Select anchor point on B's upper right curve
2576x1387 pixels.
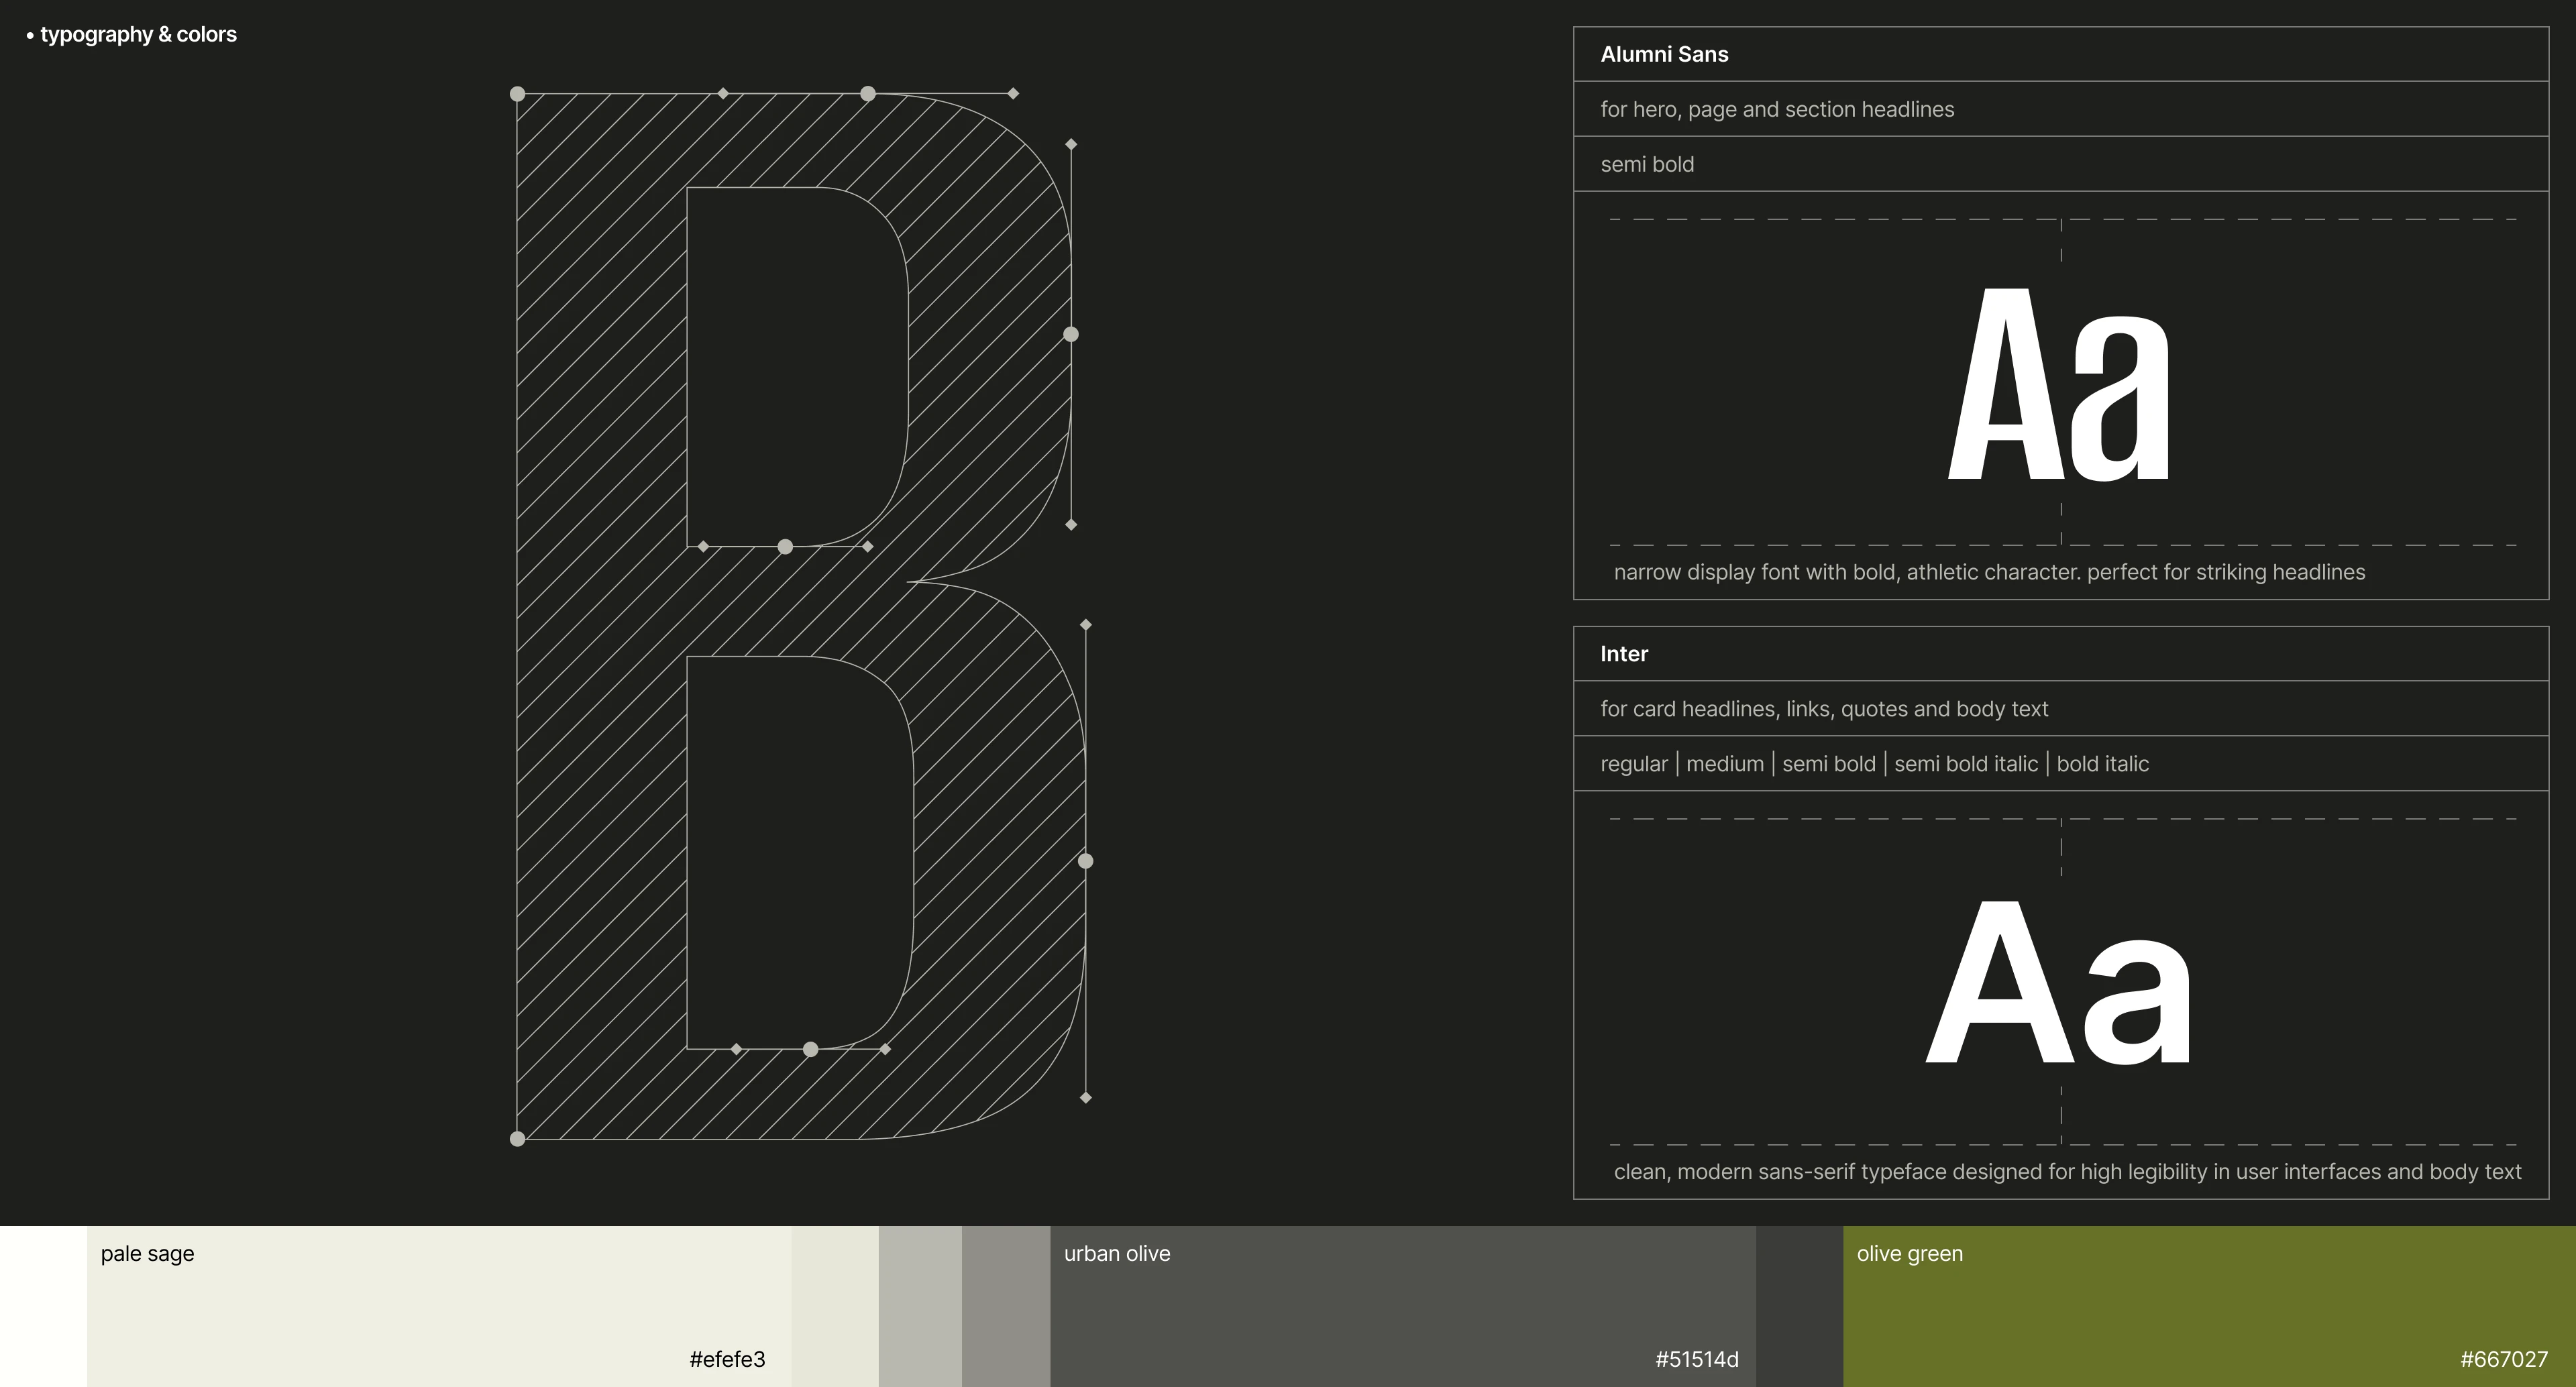(1071, 334)
